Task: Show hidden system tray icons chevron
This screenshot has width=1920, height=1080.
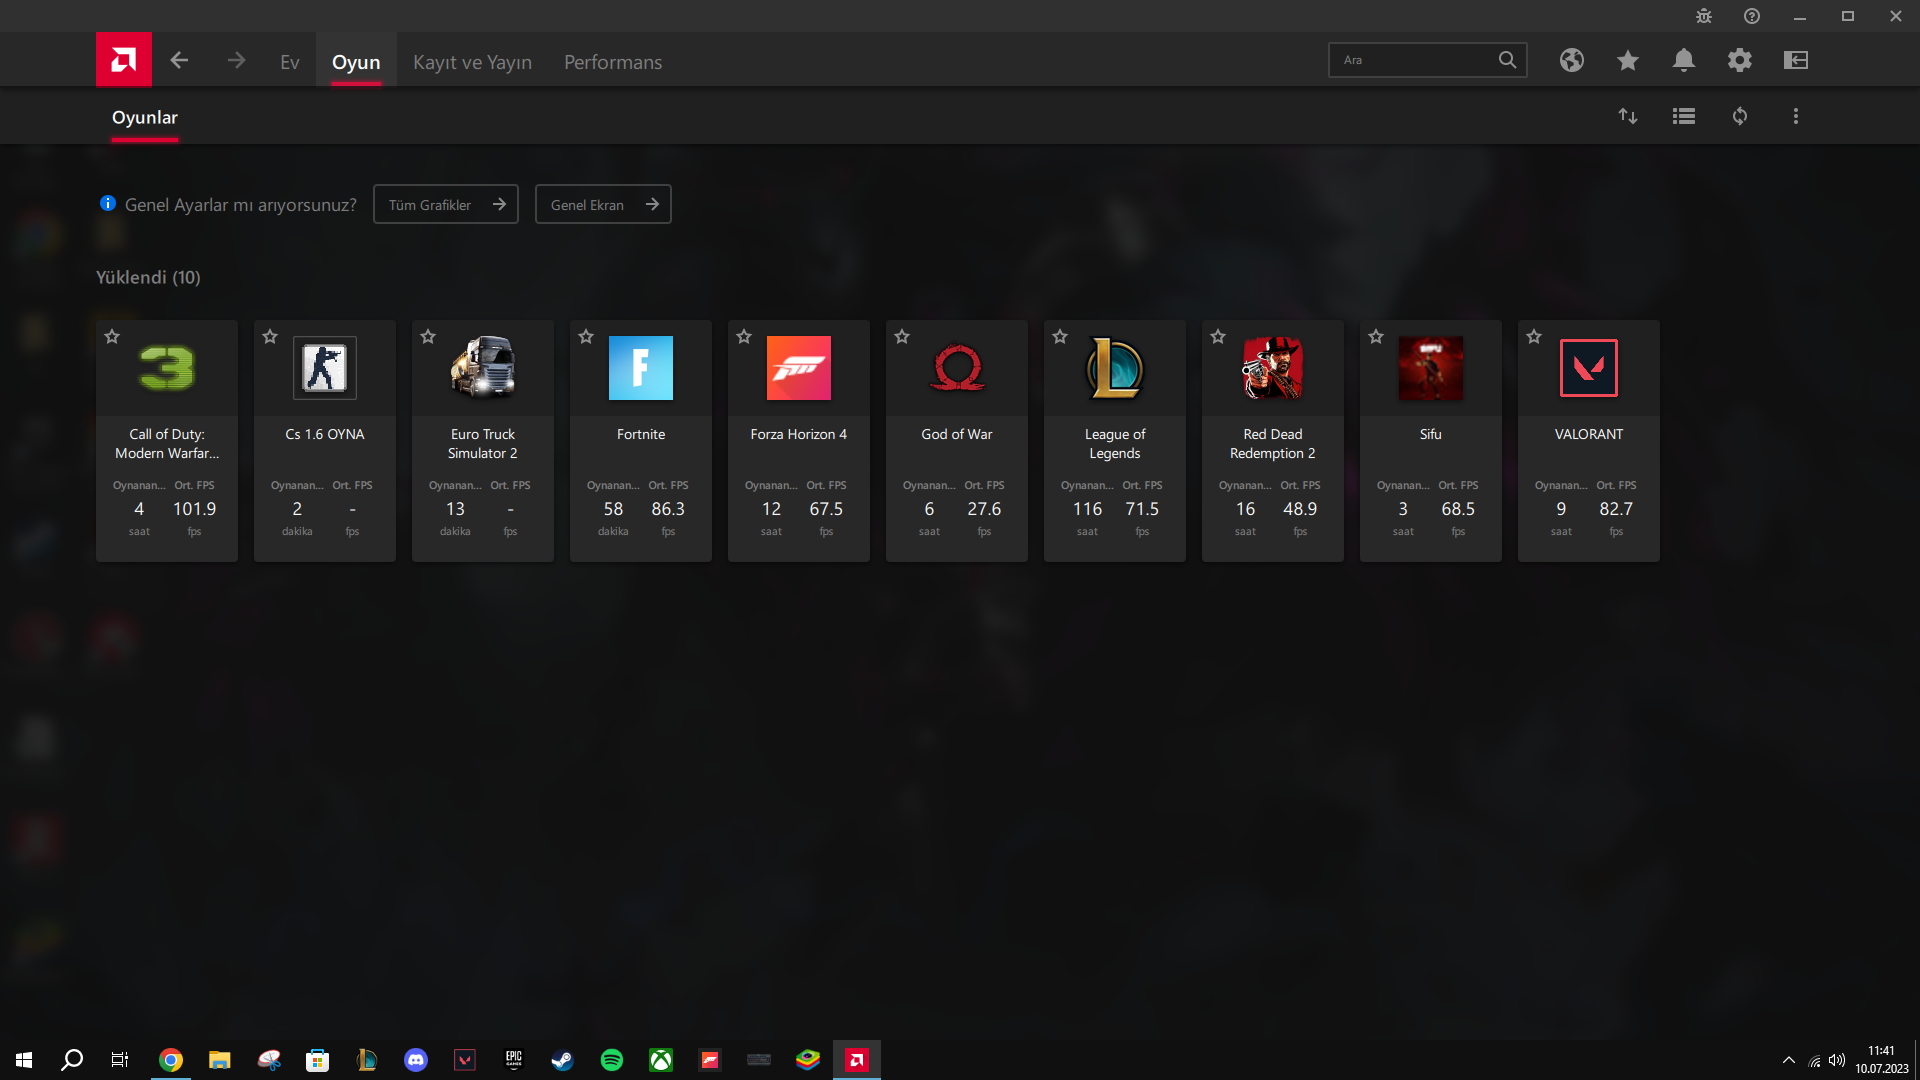Action: pos(1788,1060)
